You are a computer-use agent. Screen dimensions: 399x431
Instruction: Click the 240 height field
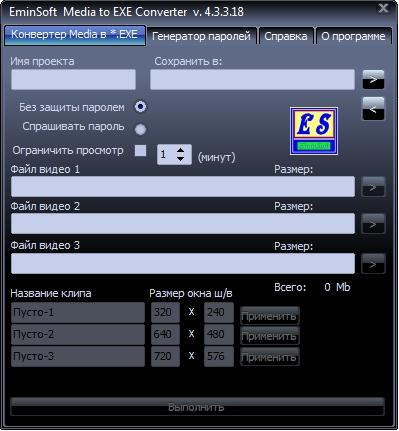point(219,313)
